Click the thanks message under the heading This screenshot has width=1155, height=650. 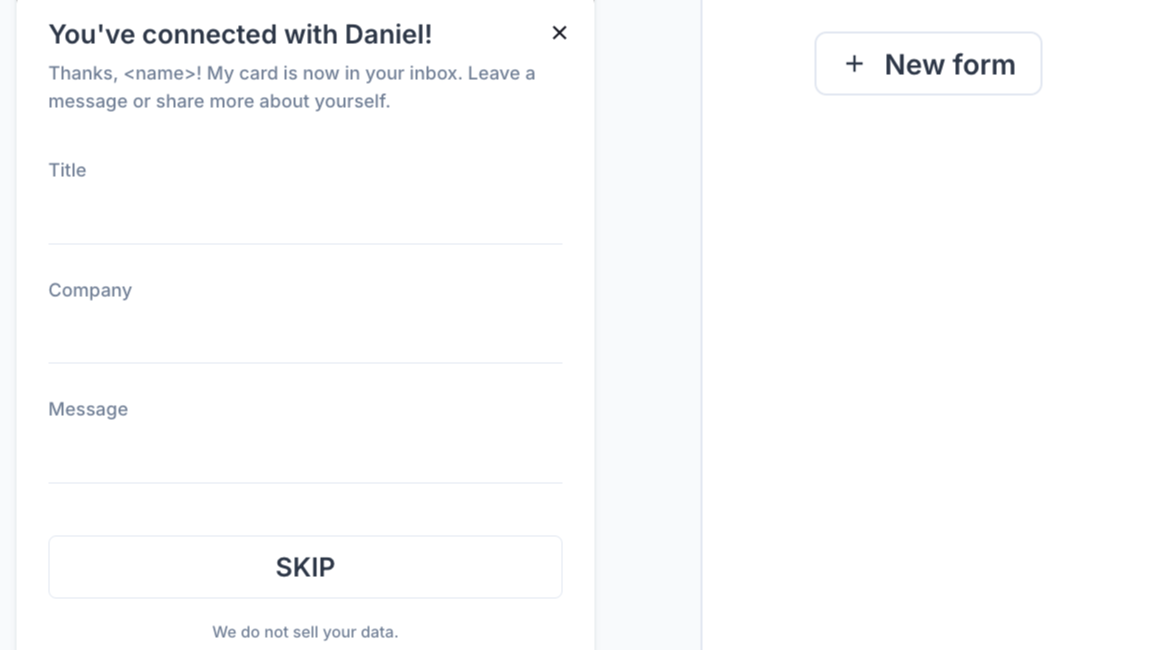tap(291, 87)
